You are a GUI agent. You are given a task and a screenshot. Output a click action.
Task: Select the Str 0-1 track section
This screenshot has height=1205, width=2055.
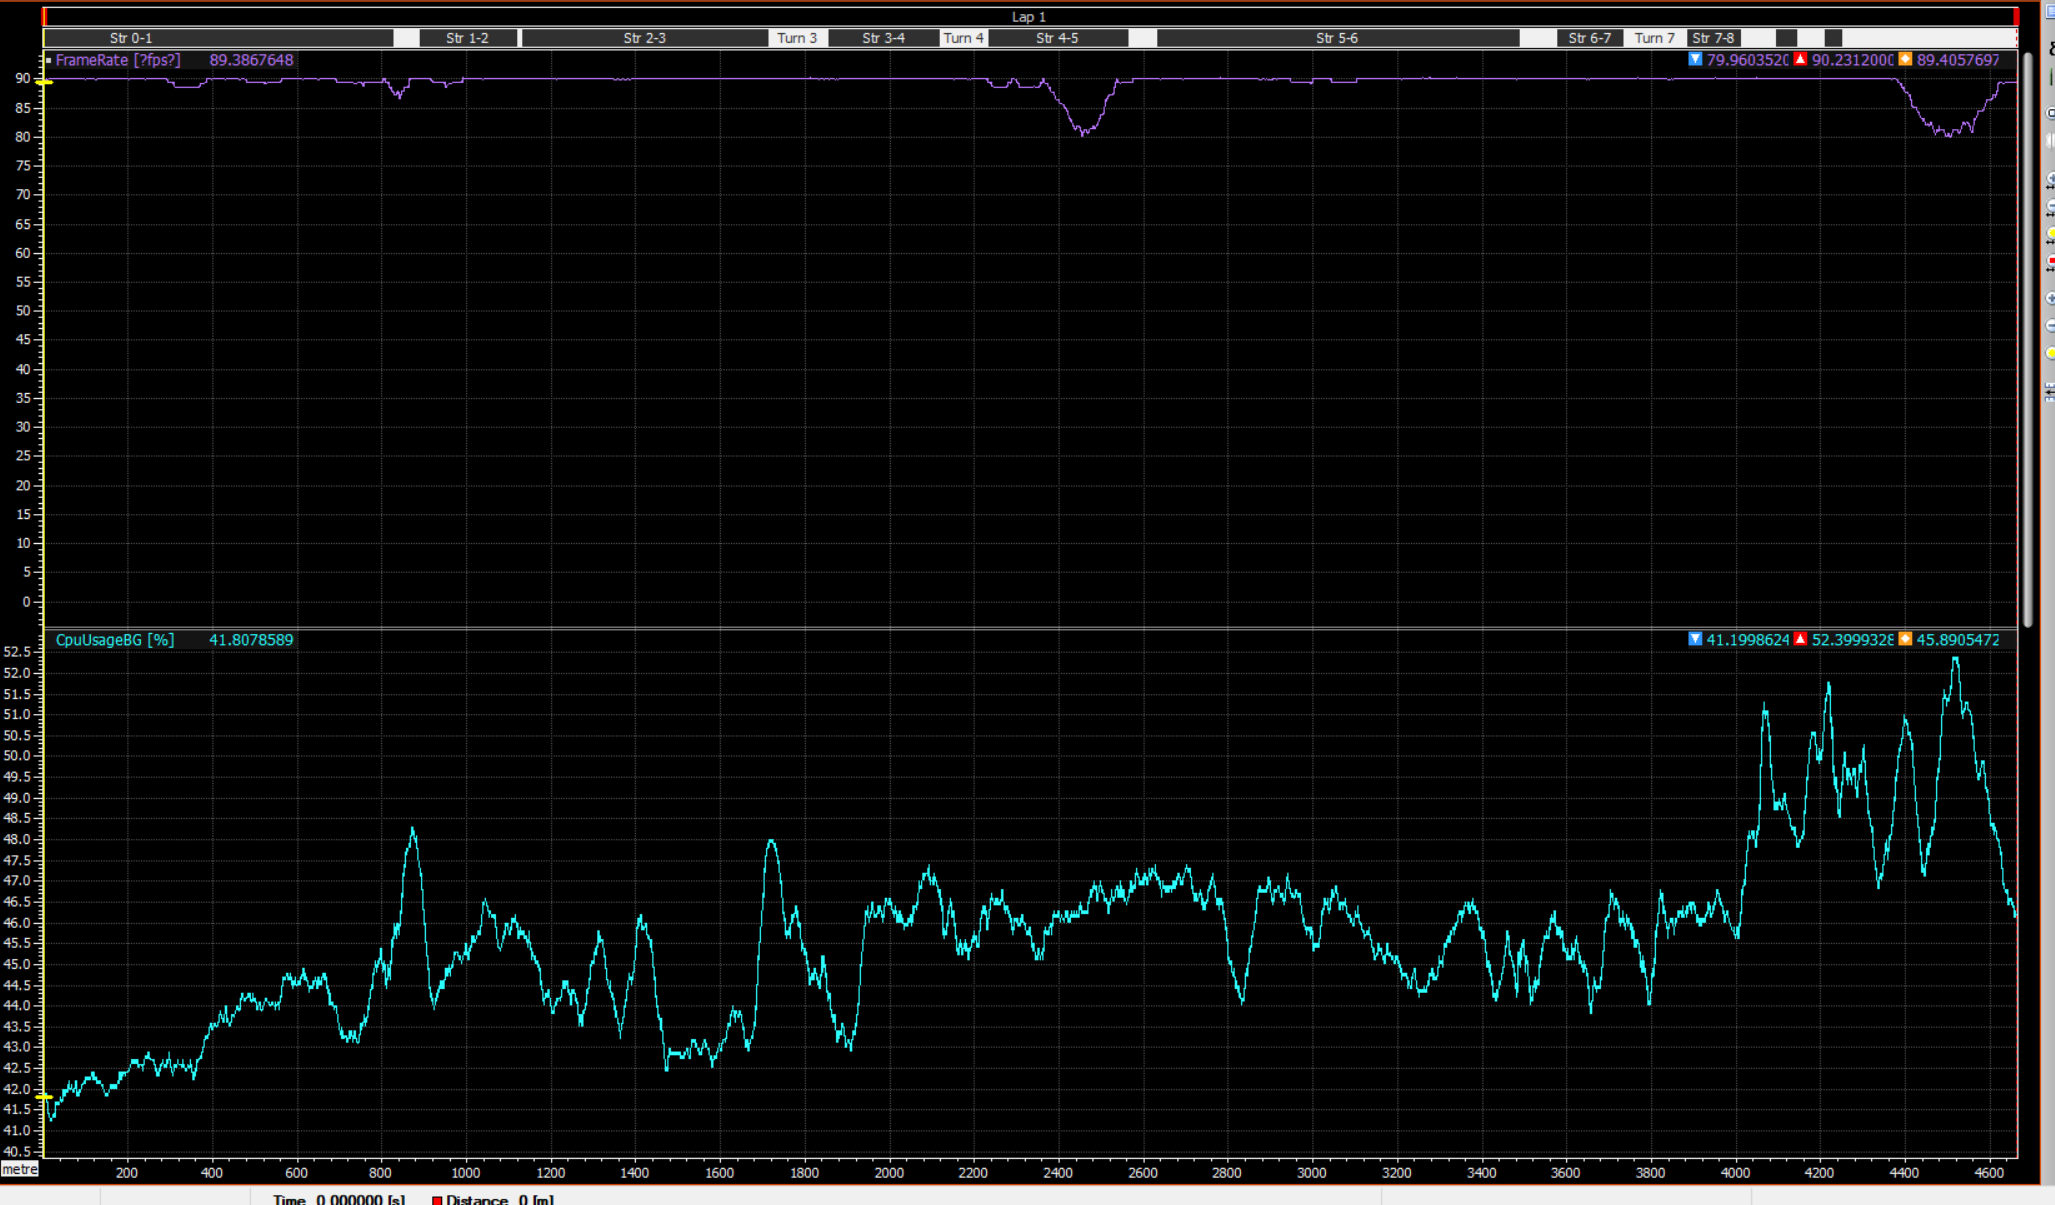pyautogui.click(x=218, y=38)
